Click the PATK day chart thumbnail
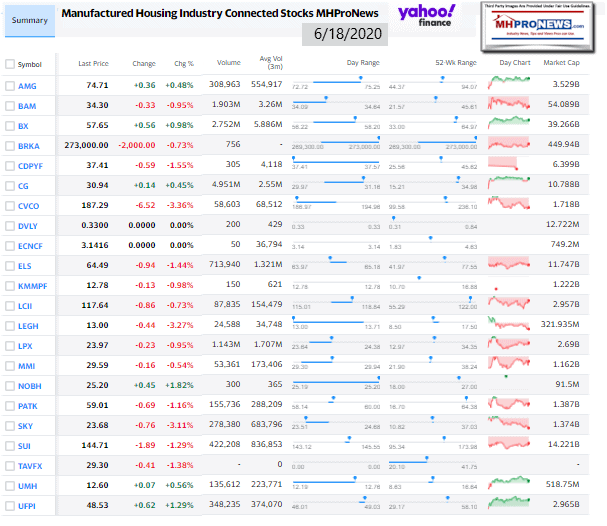607x526 pixels. click(x=514, y=406)
